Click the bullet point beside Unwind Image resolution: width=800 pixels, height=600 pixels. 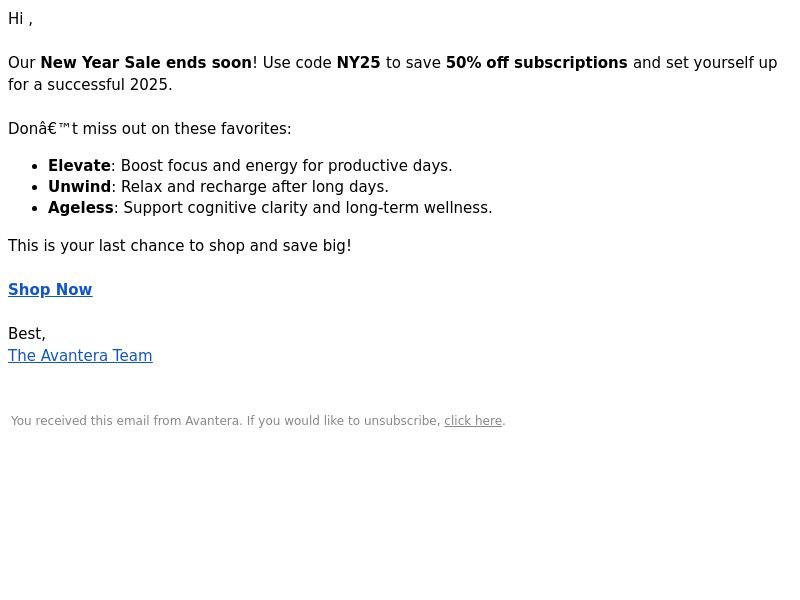[35, 188]
